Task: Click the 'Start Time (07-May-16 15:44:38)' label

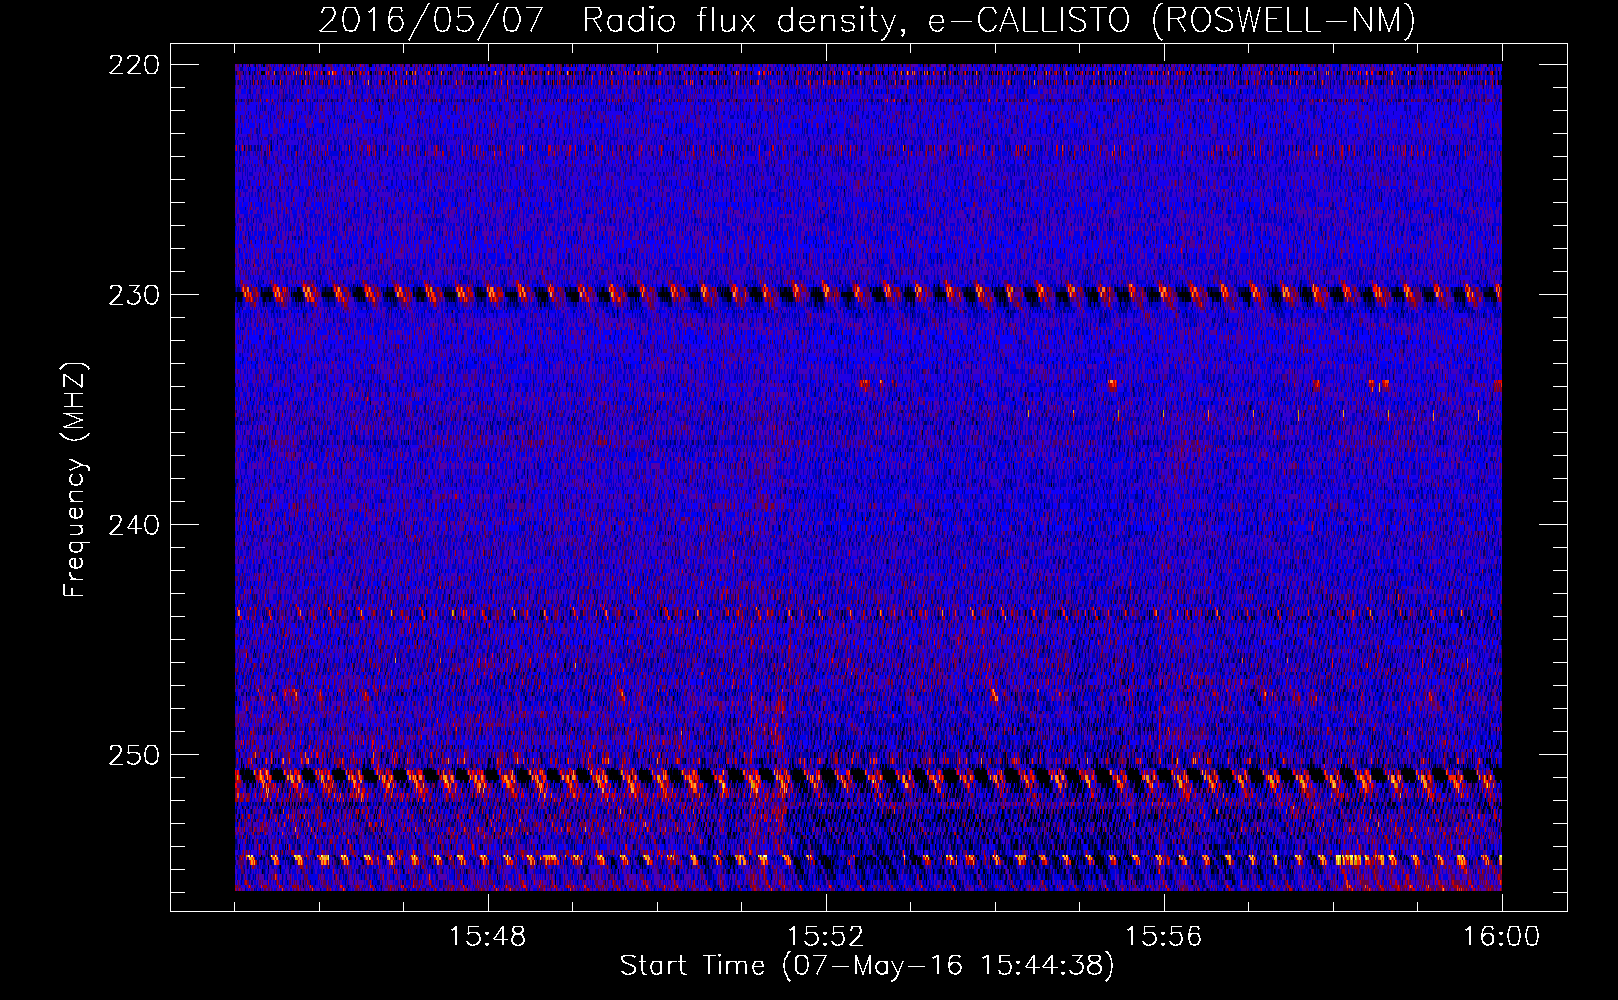Action: 867,966
